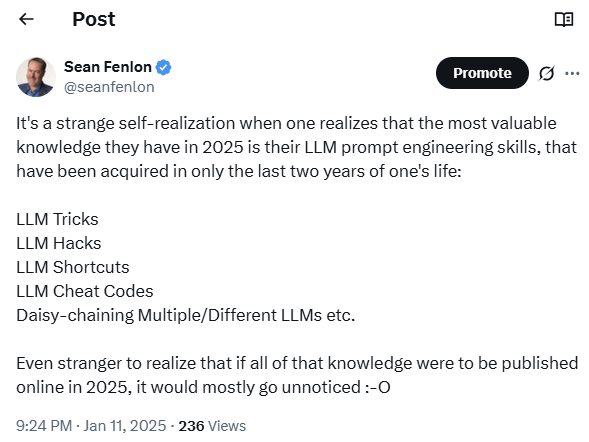The image size is (589, 442).
Task: Click the Daisy-chaining Multiple/Different LLMs line
Action: [x=186, y=315]
